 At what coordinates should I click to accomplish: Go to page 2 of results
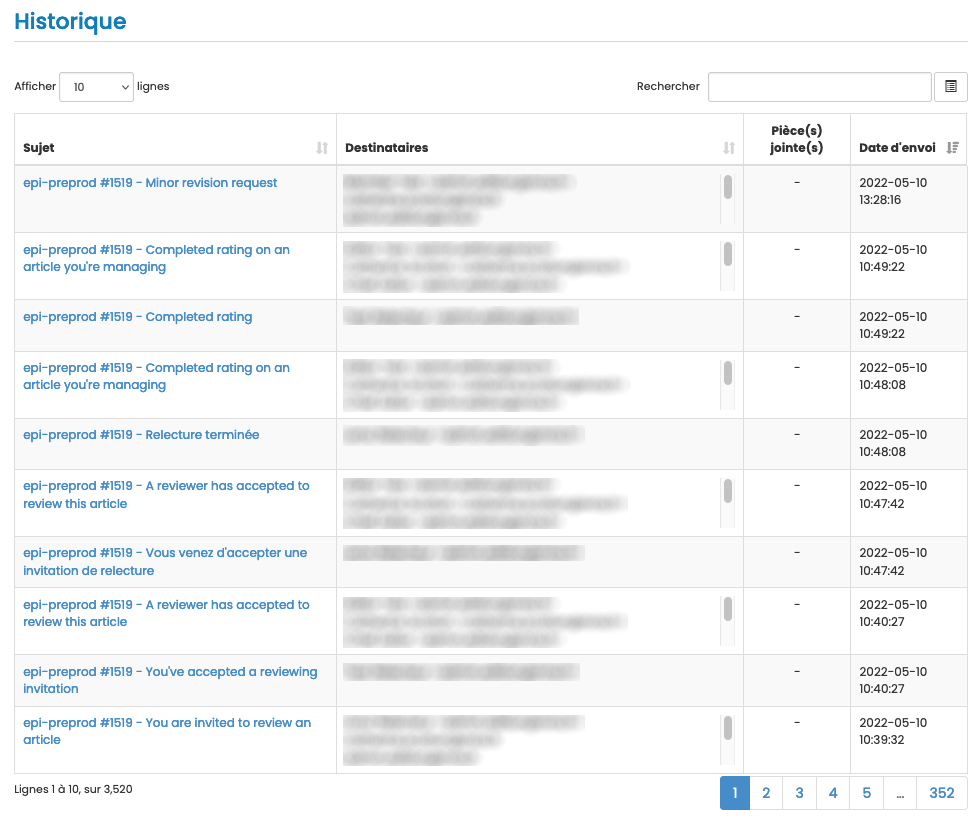coord(766,793)
